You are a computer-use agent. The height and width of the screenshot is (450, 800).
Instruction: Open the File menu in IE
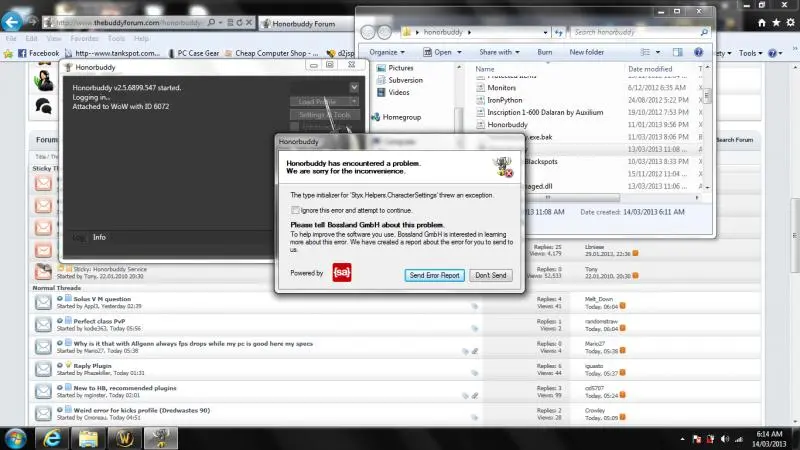tap(11, 38)
